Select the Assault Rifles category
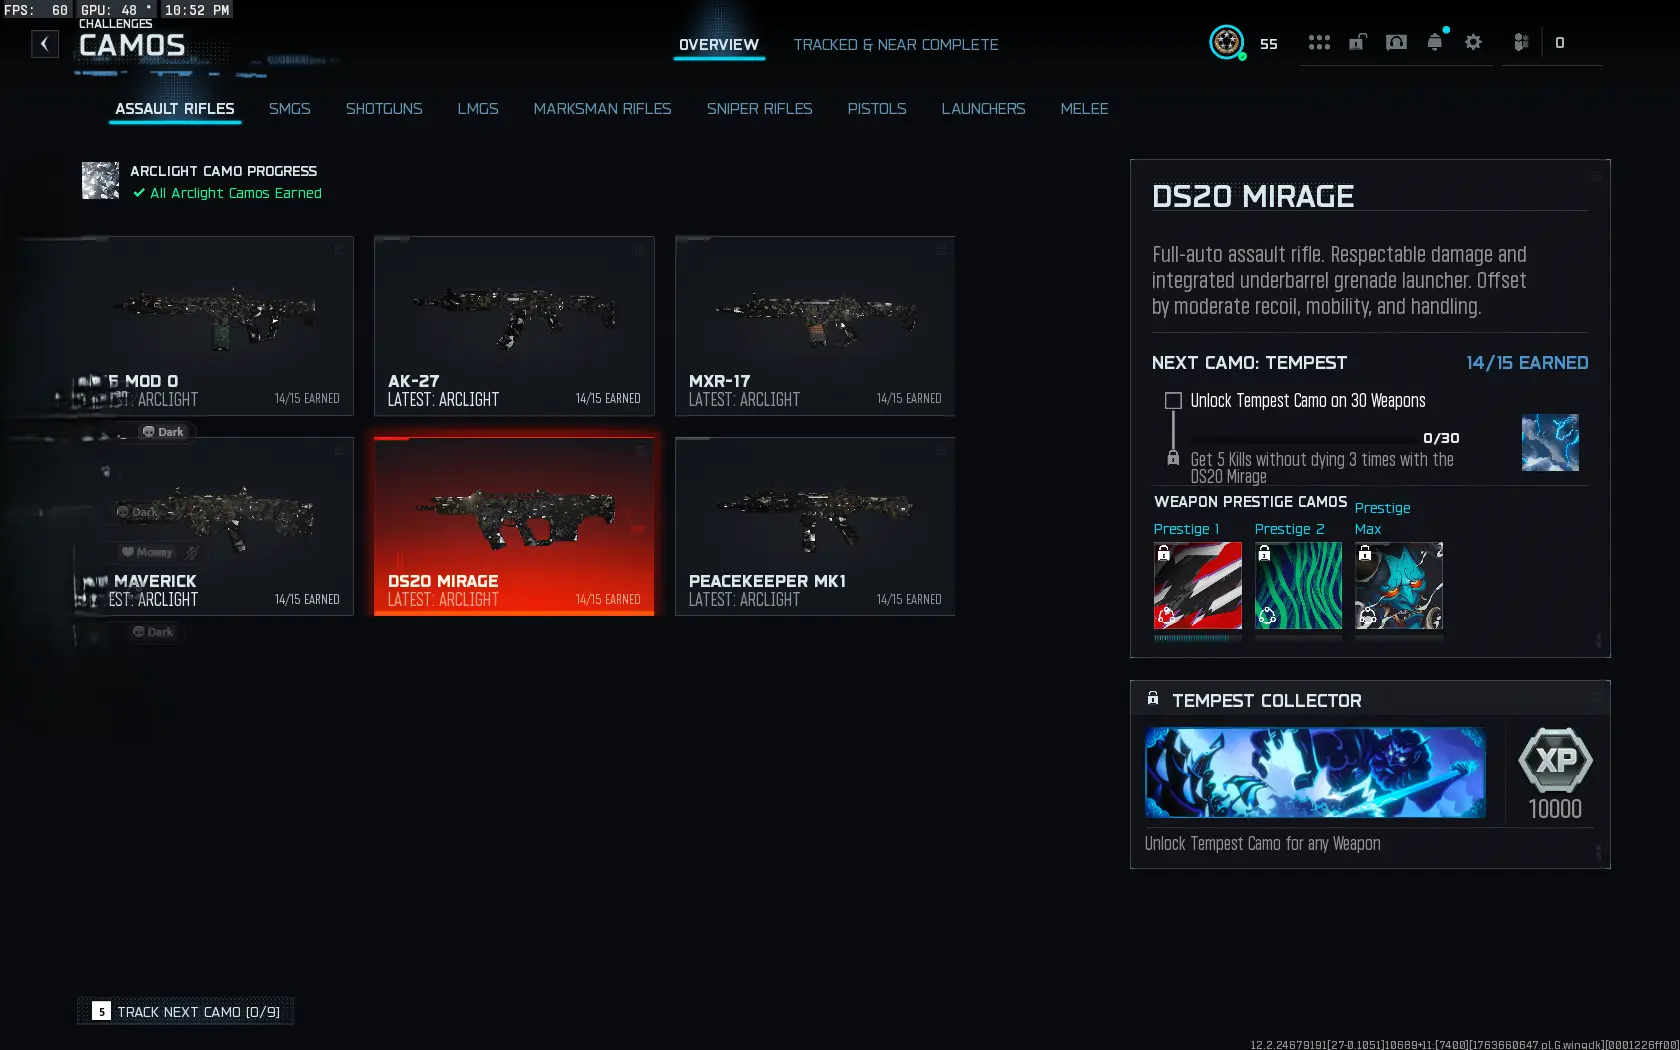This screenshot has height=1050, width=1680. [175, 109]
